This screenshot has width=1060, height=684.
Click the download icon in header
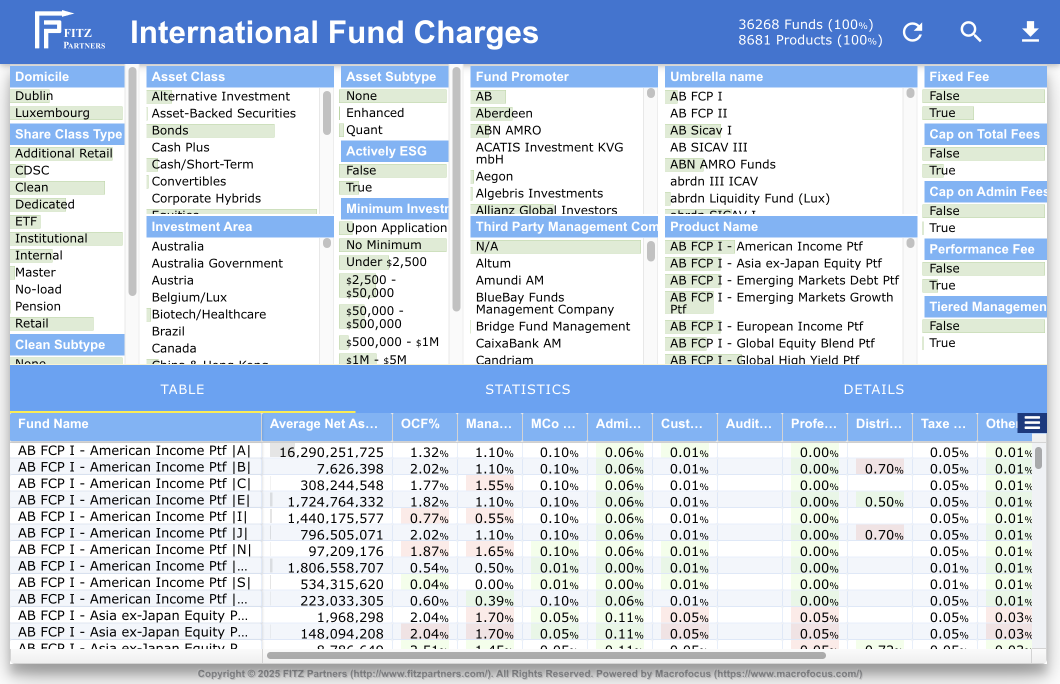click(1030, 32)
